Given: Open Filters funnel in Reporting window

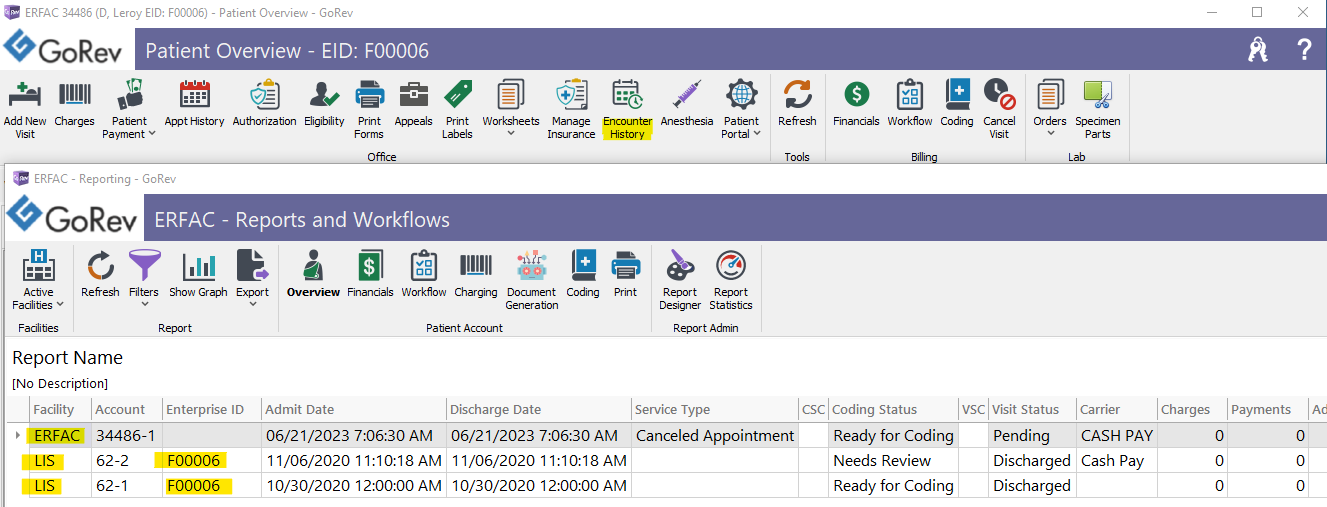Looking at the screenshot, I should 144,280.
